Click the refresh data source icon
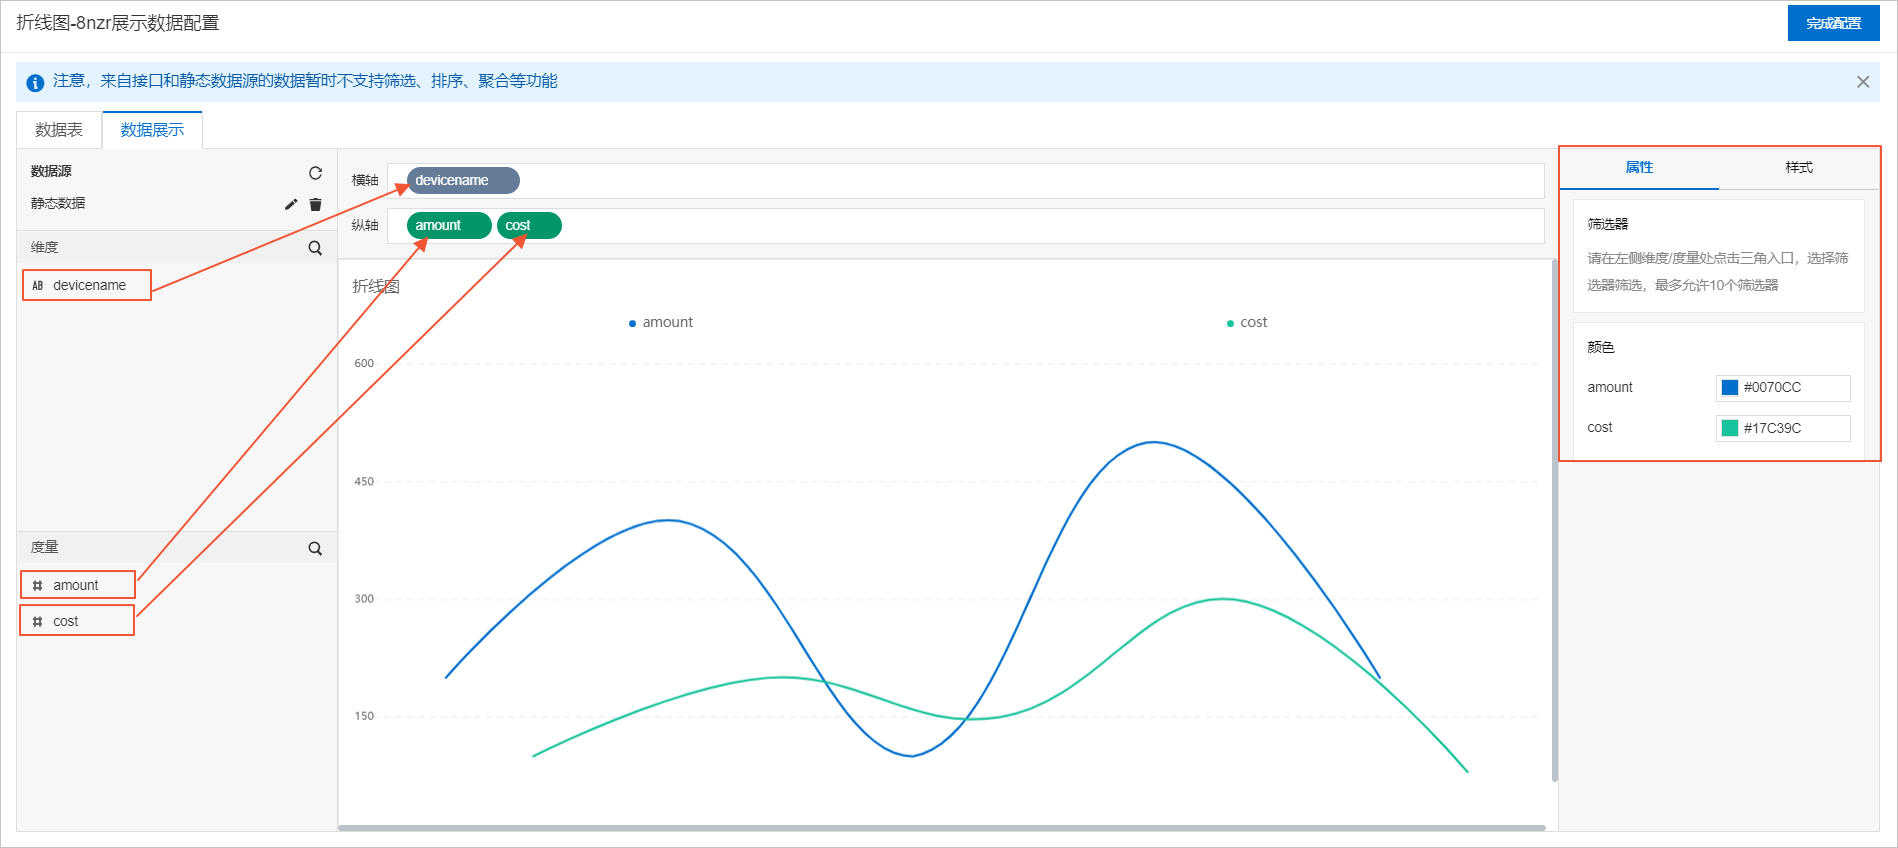Screen dimensions: 1898x848 click(315, 172)
